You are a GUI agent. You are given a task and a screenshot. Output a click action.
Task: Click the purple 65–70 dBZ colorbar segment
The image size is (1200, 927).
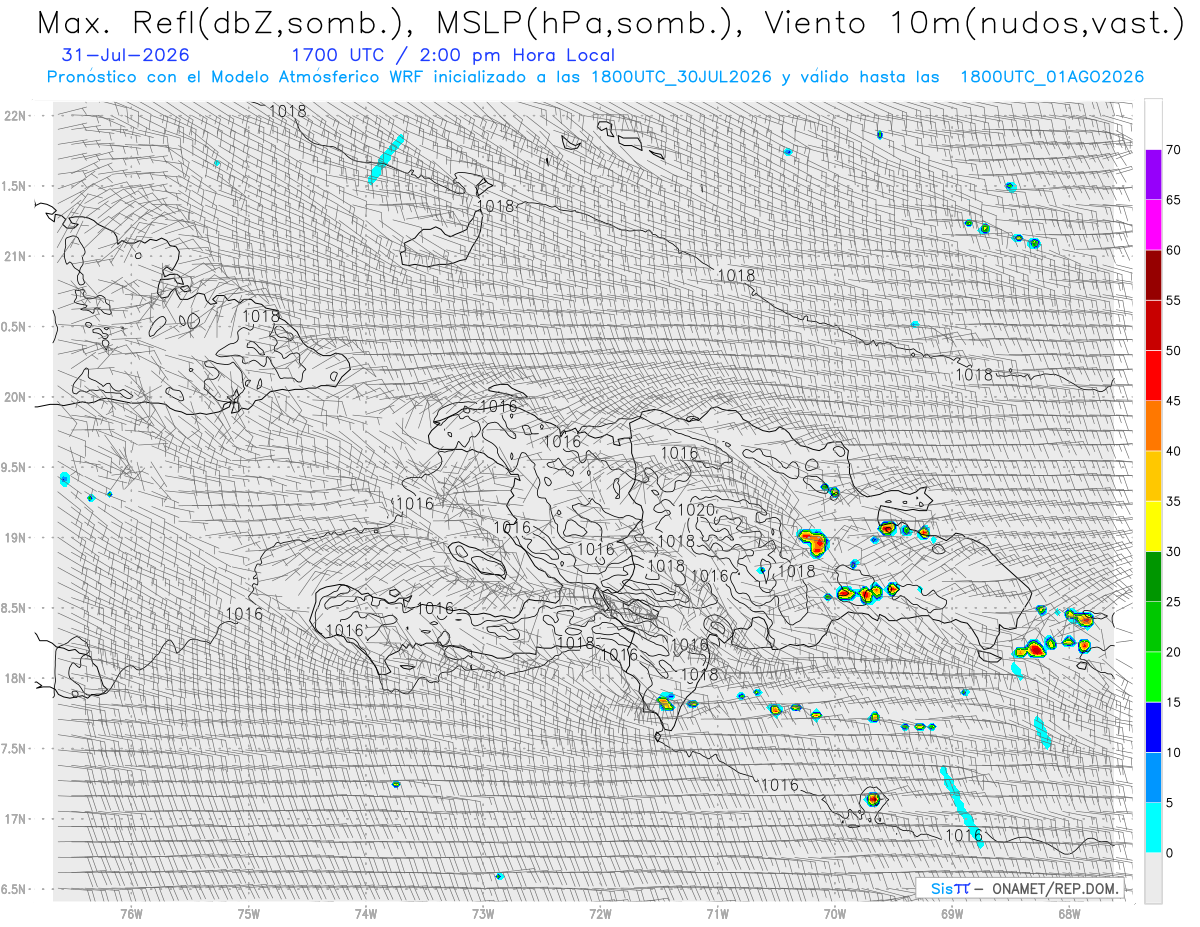(x=1153, y=175)
